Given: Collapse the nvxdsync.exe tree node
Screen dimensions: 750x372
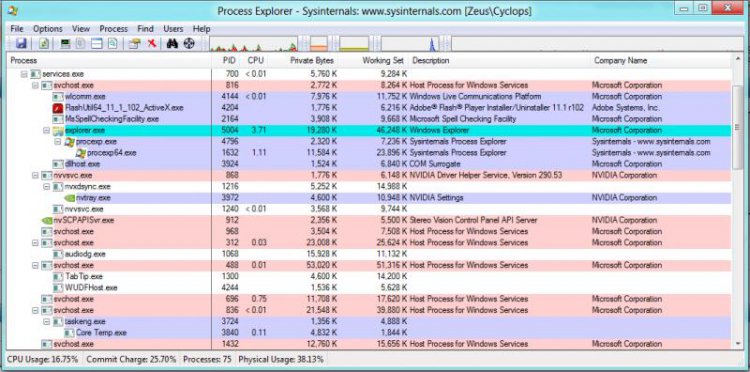Looking at the screenshot, I should tap(47, 186).
